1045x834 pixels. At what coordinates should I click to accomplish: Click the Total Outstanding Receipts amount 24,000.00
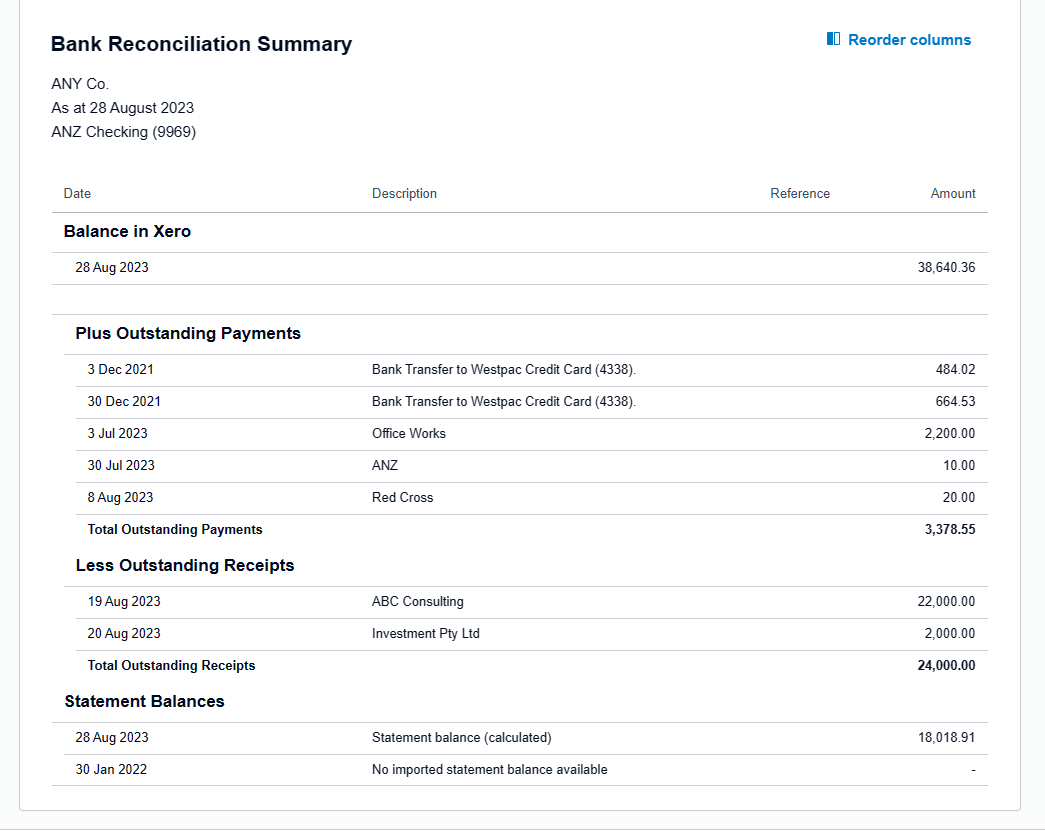coord(946,666)
